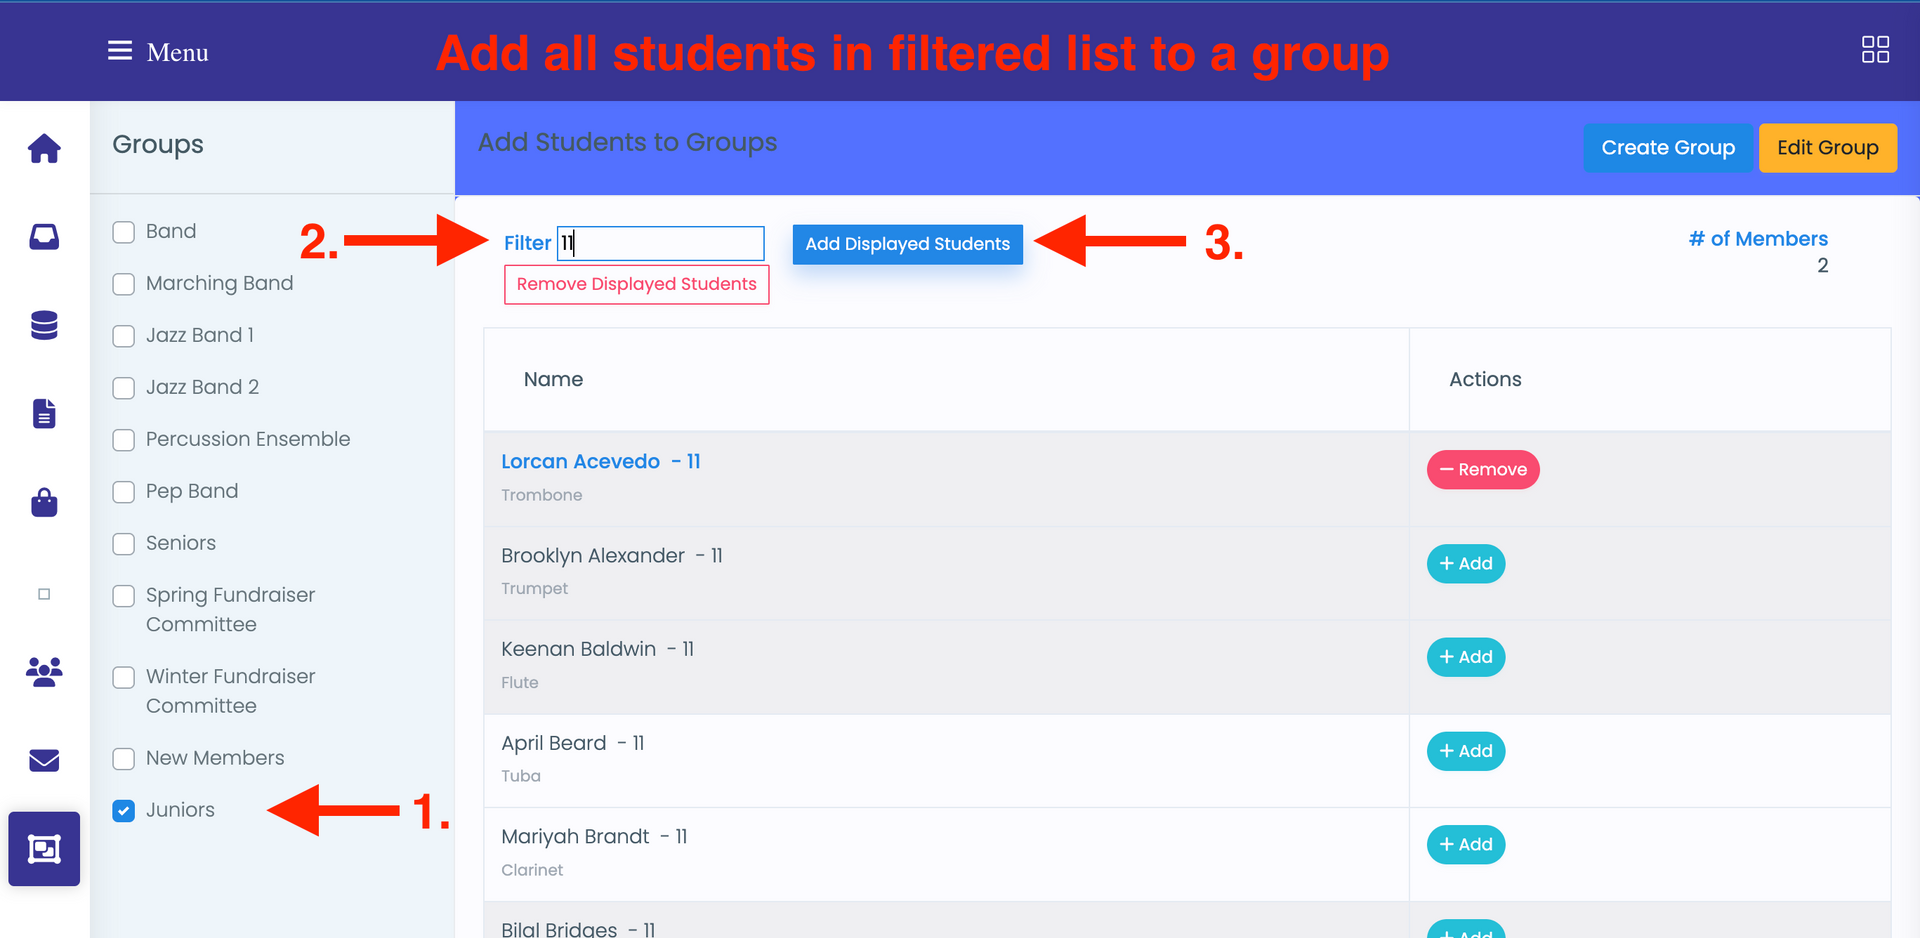Tick the Seniors group checkbox
Screen dimensions: 1920x938
pyautogui.click(x=124, y=544)
